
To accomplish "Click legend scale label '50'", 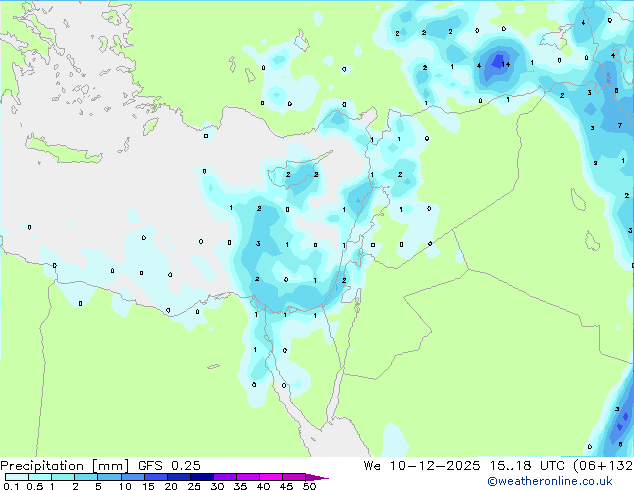I will [x=309, y=486].
